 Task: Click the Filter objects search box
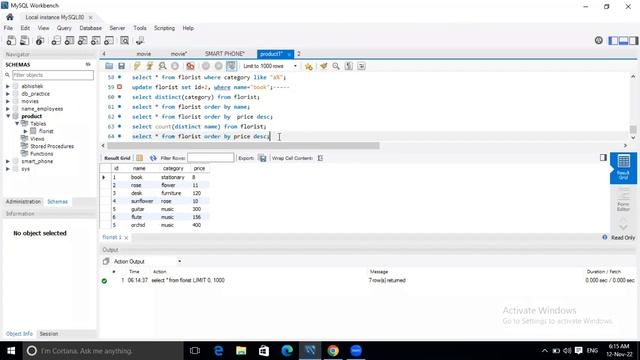pyautogui.click(x=53, y=75)
